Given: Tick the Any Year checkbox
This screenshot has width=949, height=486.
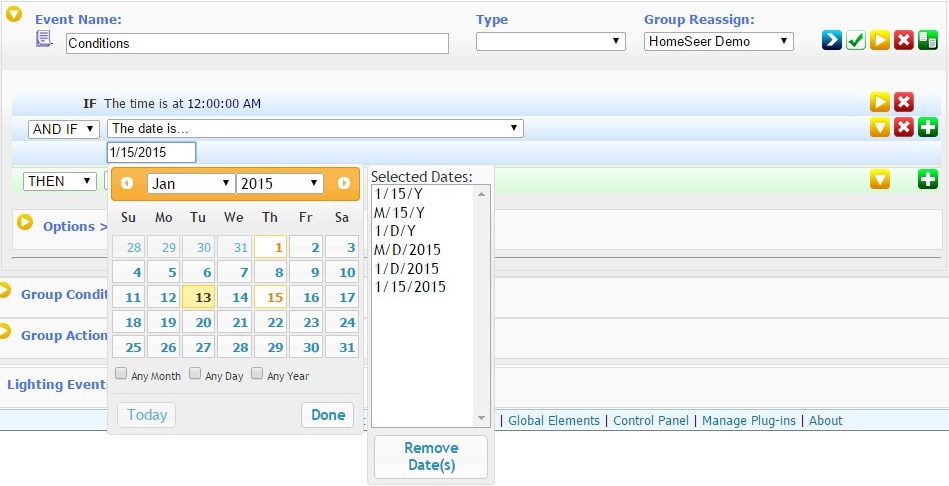Looking at the screenshot, I should coord(257,375).
